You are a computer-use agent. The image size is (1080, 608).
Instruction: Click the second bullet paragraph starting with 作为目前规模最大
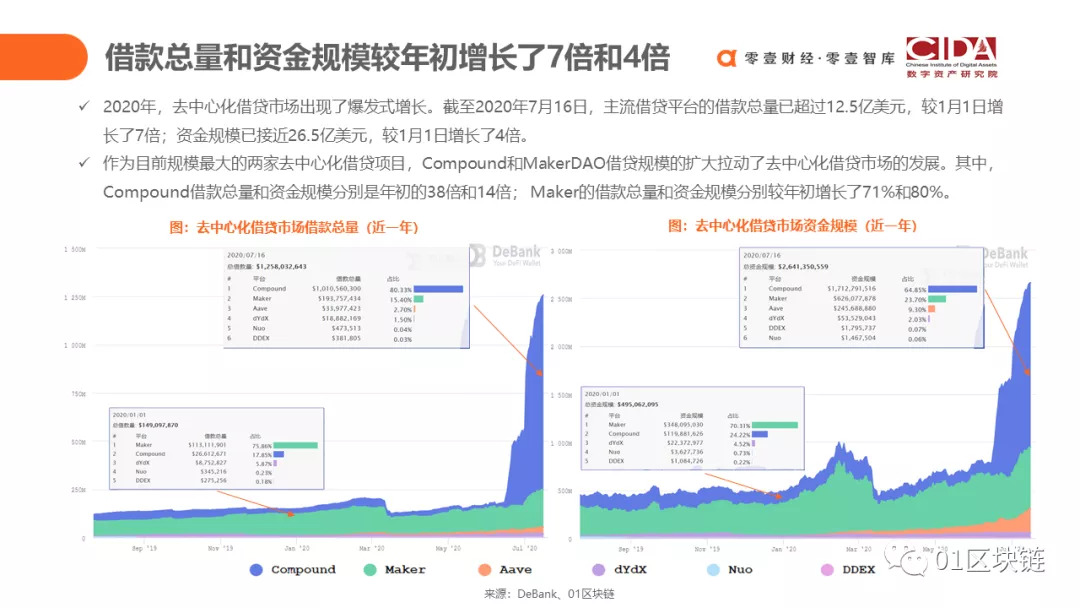(x=549, y=177)
